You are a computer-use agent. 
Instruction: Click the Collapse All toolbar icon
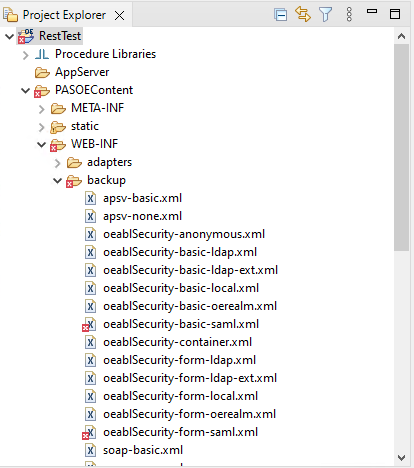point(280,15)
